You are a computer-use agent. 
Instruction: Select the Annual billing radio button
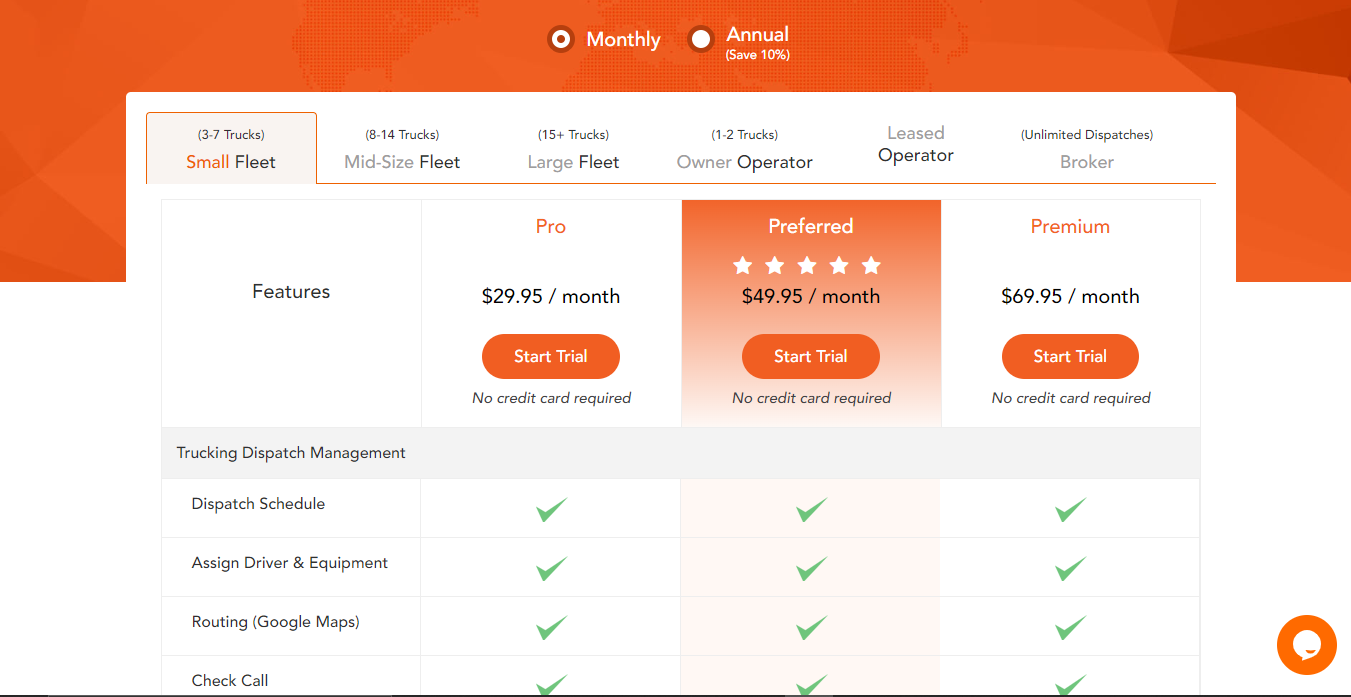(701, 40)
